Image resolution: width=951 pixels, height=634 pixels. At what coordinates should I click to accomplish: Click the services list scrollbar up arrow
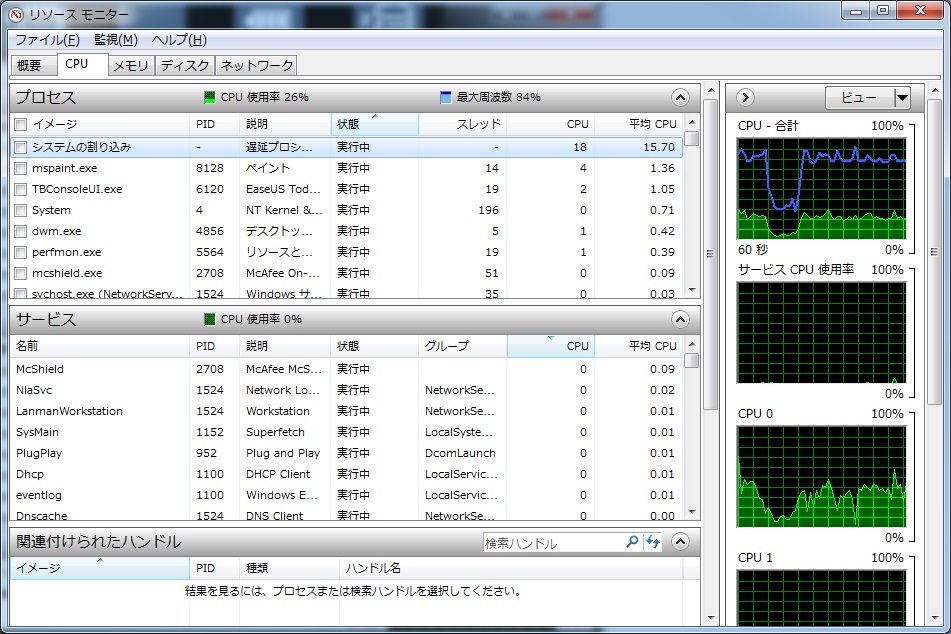point(692,344)
